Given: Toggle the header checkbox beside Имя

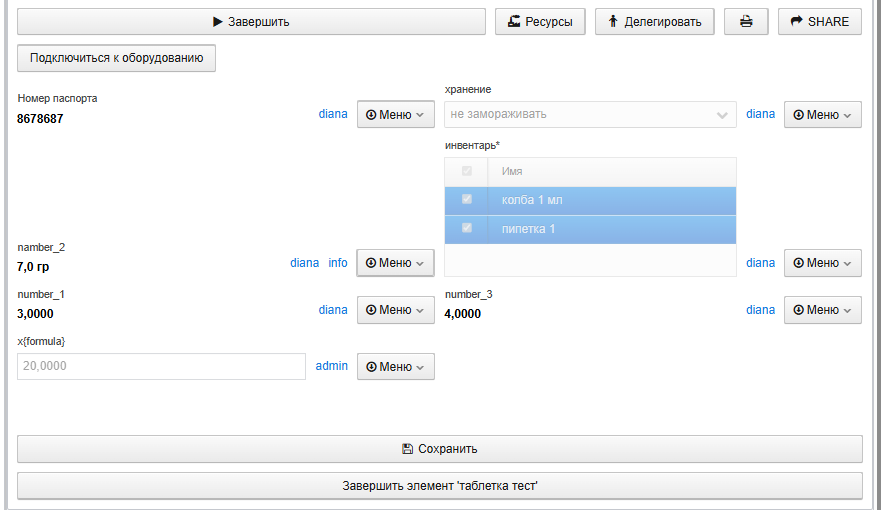Looking at the screenshot, I should (x=466, y=171).
